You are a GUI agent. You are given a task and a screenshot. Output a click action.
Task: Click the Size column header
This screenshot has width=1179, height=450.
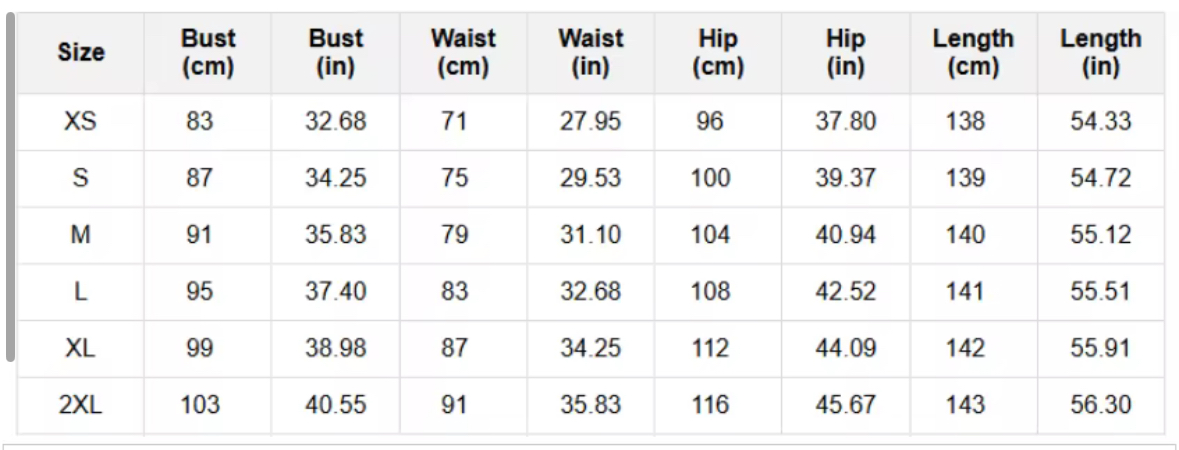pyautogui.click(x=81, y=53)
